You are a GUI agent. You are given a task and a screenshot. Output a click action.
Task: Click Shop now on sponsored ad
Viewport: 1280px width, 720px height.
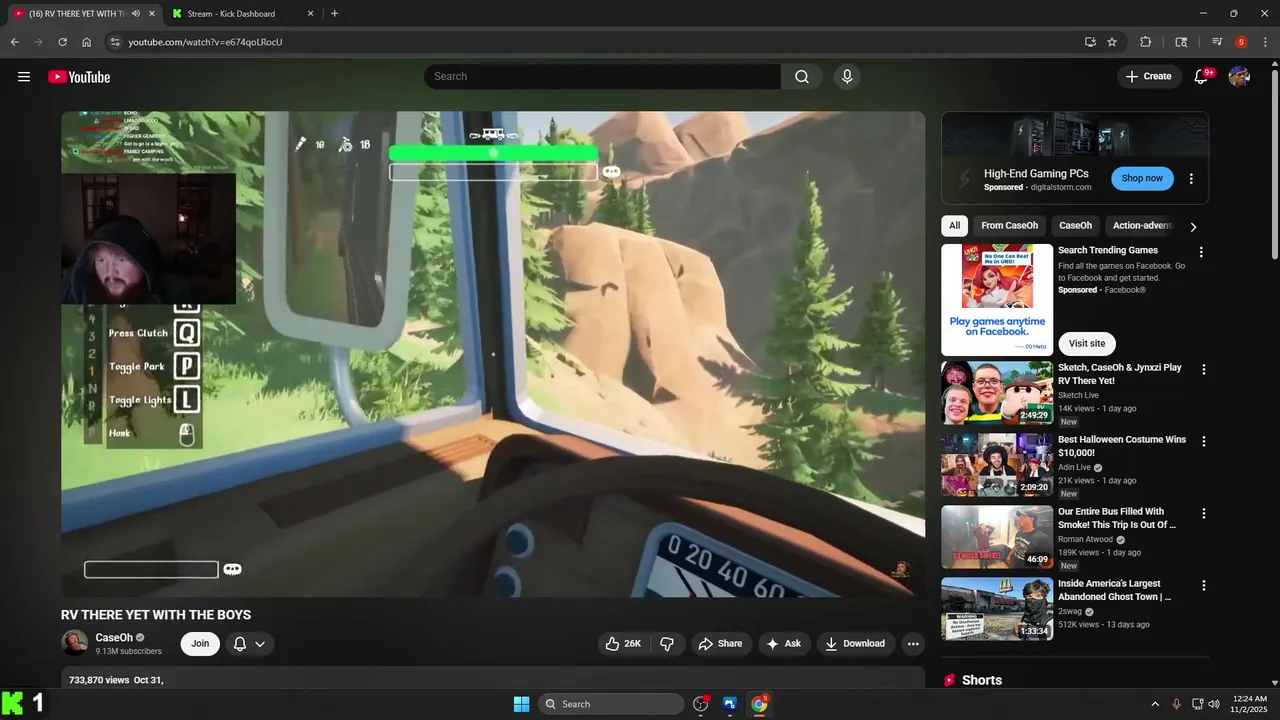(1142, 178)
